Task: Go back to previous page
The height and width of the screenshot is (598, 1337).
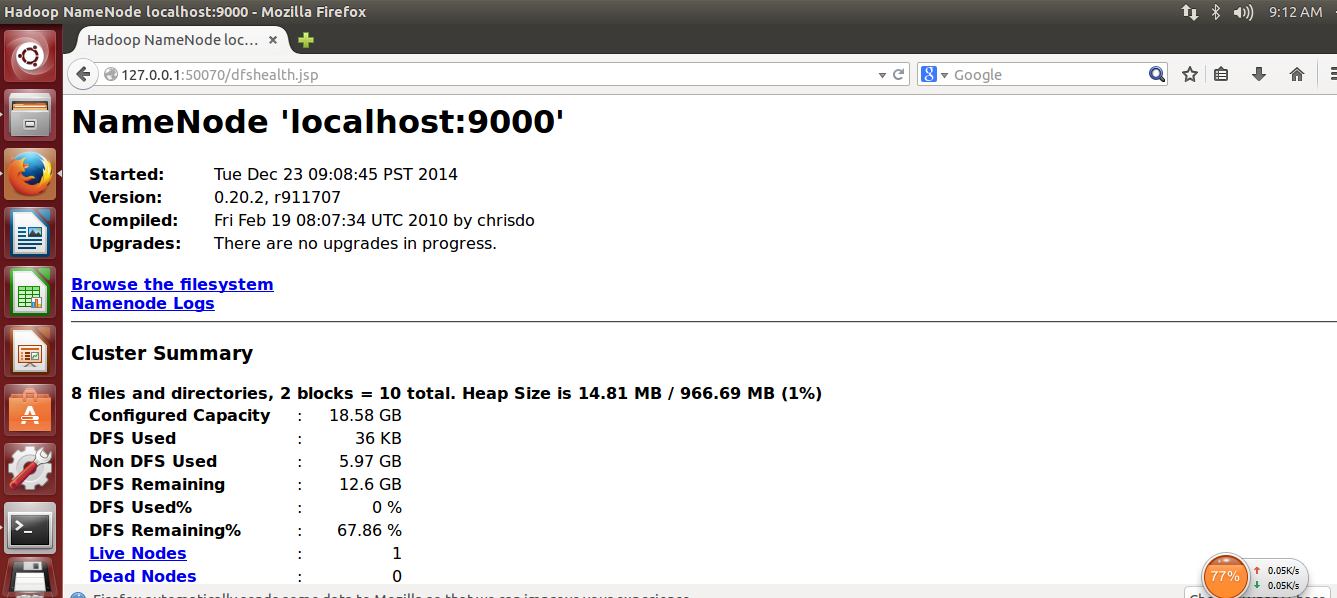Action: pos(83,74)
